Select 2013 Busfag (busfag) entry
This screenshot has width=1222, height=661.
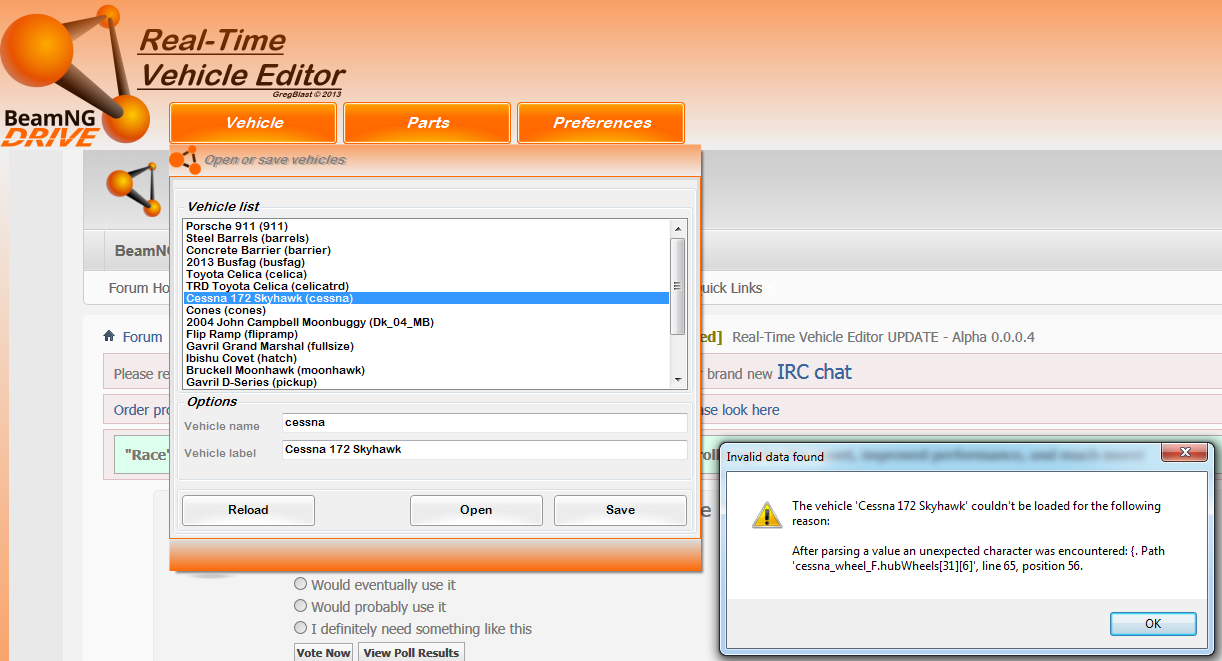coord(427,262)
